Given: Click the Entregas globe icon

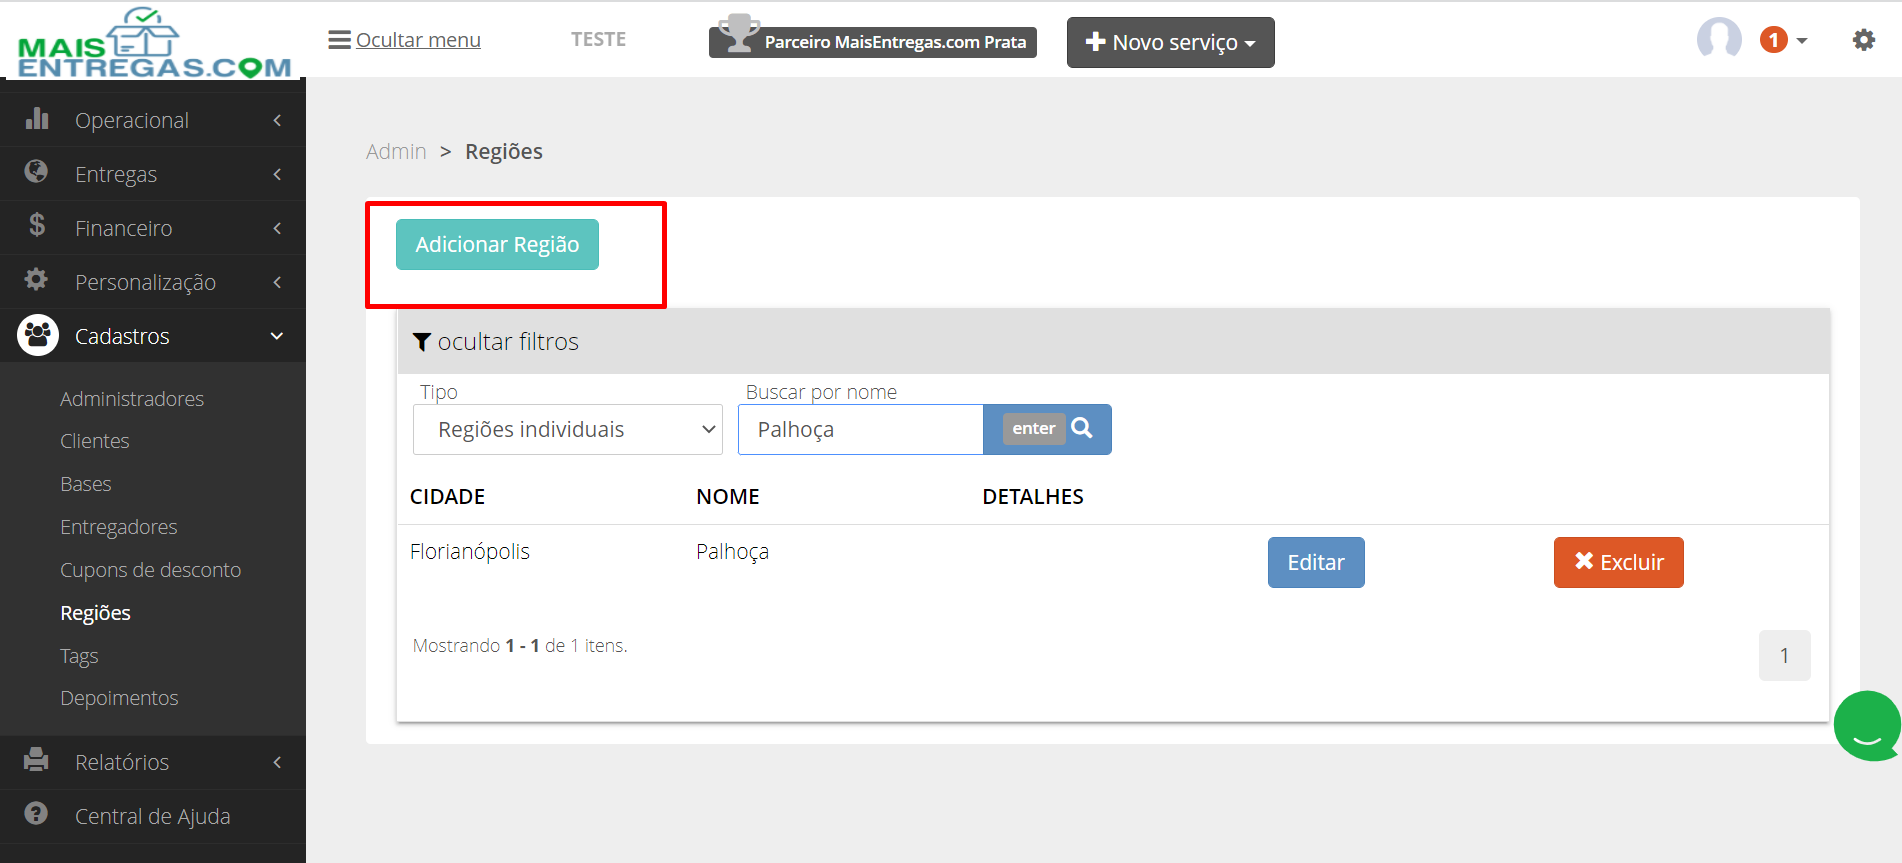Looking at the screenshot, I should (37, 172).
